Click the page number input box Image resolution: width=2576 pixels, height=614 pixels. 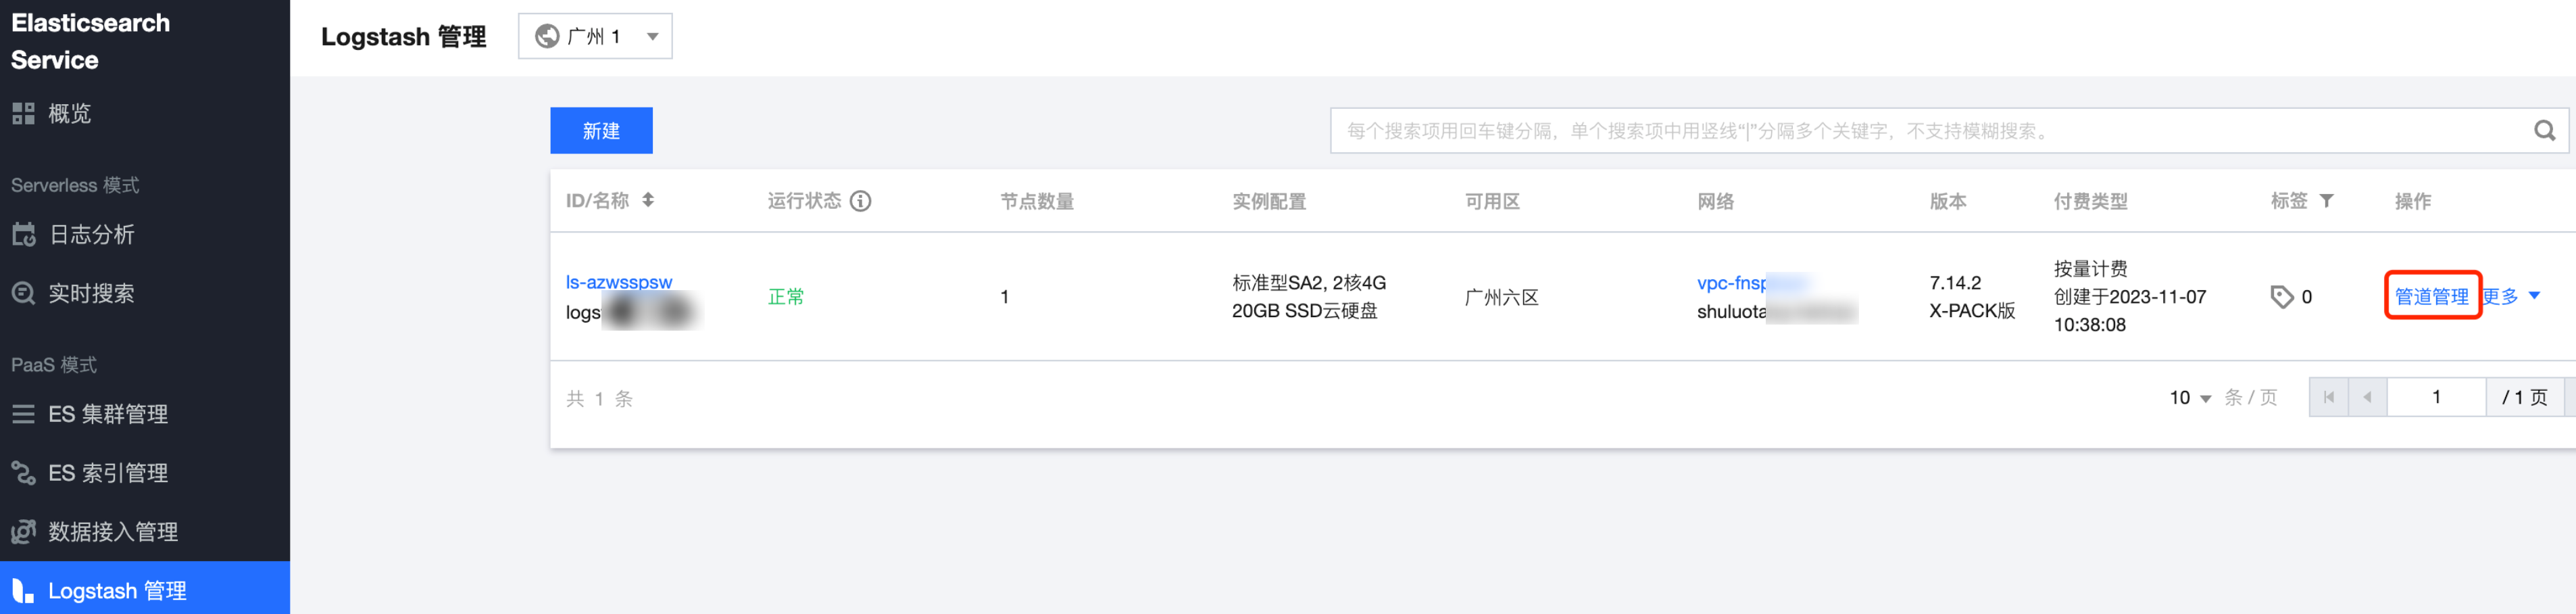click(x=2436, y=398)
